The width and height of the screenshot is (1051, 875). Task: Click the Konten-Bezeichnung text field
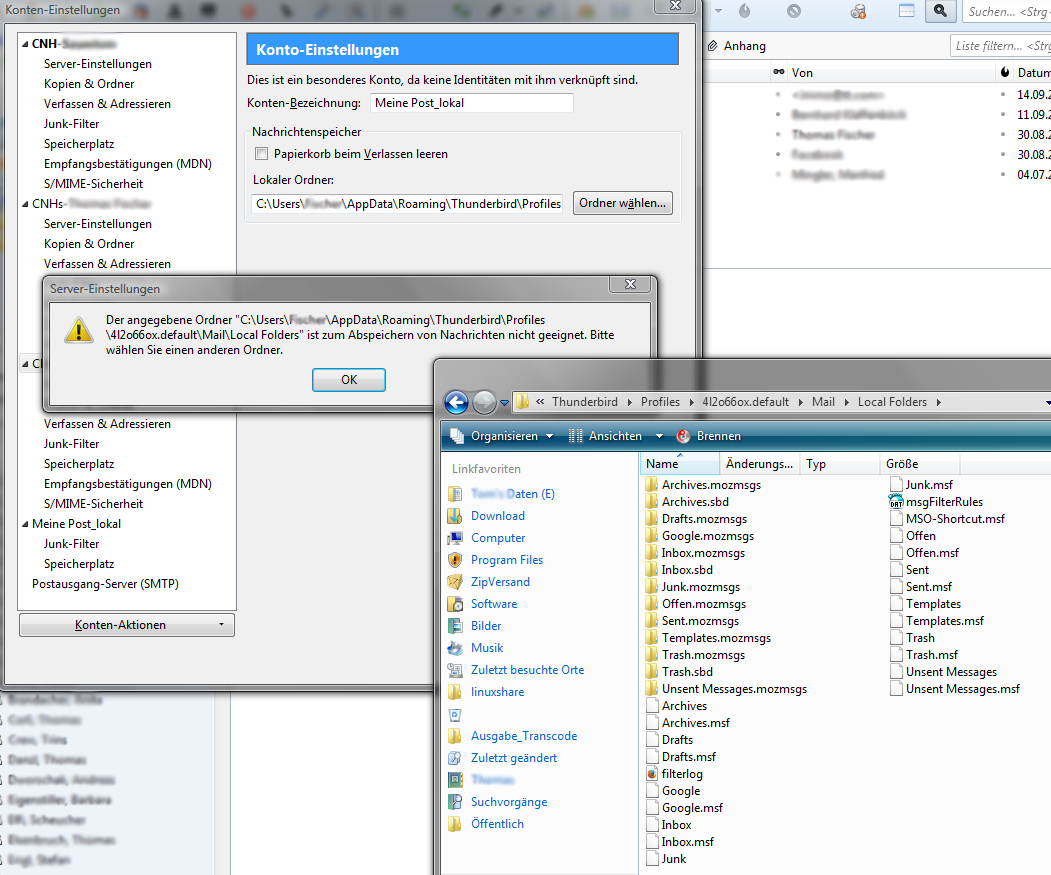[471, 103]
